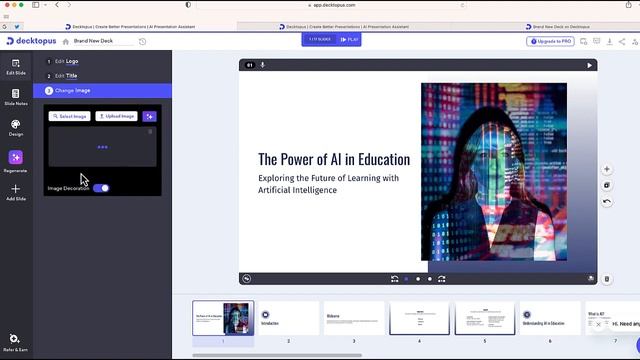Click the presentation settings icon in top bar
Screen dimensions: 640x360
click(584, 41)
